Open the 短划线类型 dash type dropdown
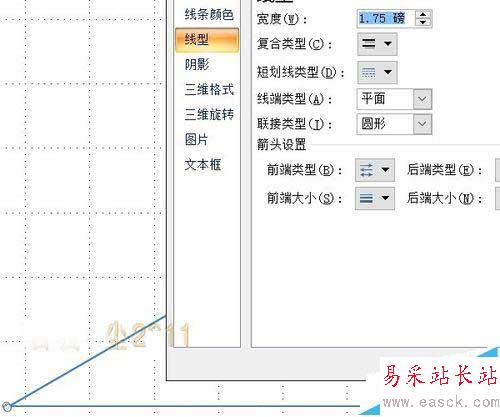The image size is (500, 417). coord(377,72)
